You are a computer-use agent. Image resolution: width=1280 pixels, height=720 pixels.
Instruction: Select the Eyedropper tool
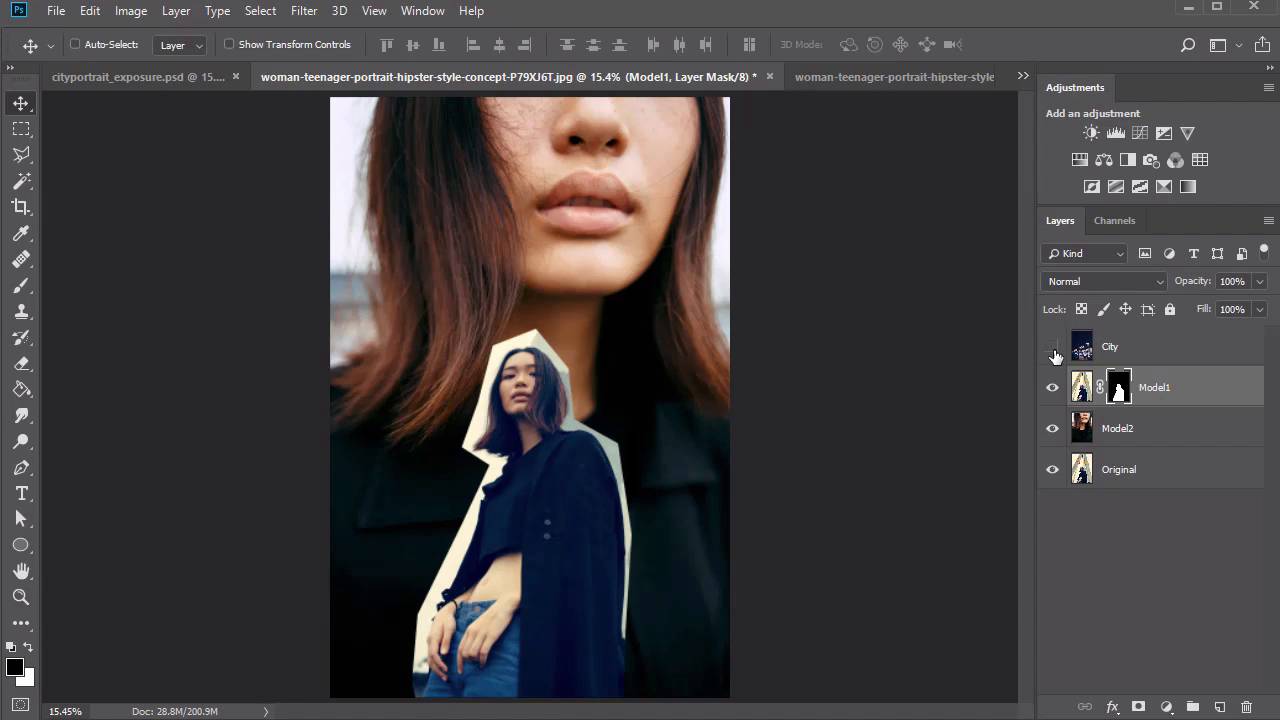point(21,233)
